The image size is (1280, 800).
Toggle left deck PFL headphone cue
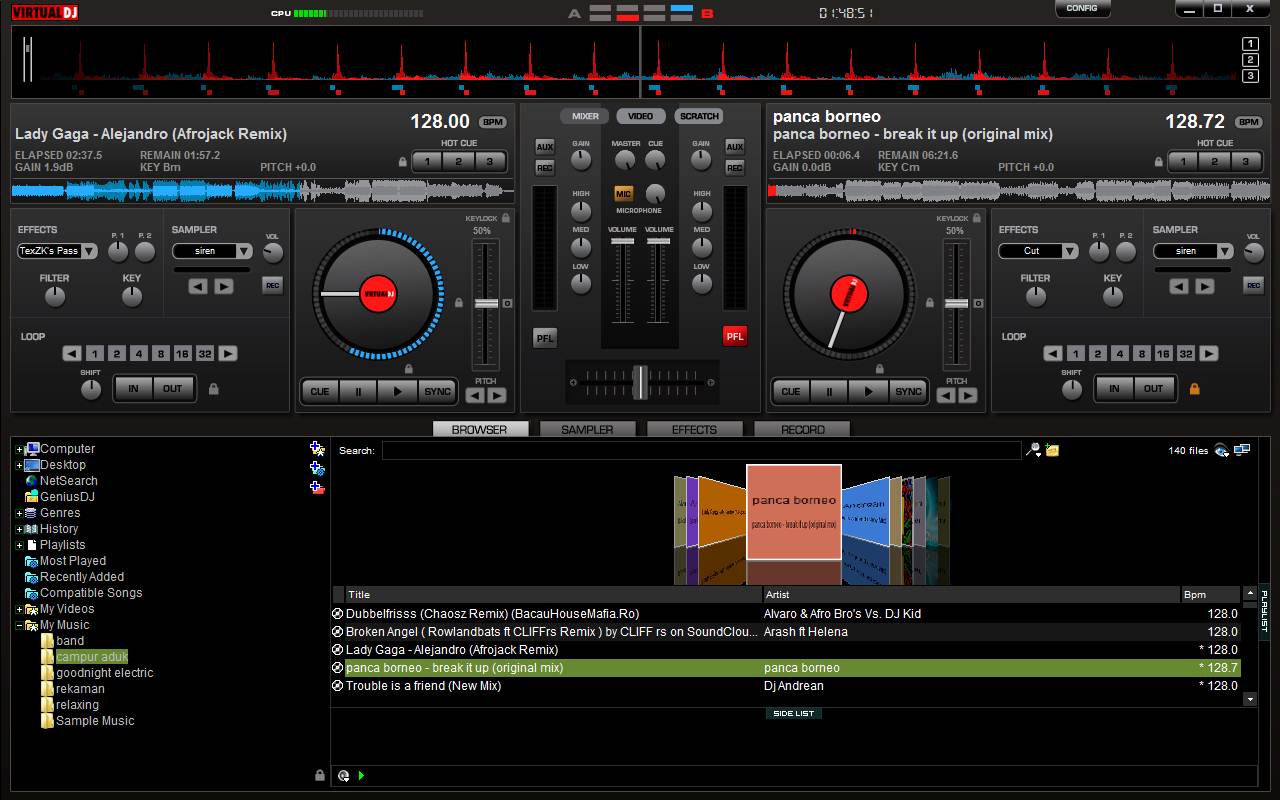(x=545, y=337)
